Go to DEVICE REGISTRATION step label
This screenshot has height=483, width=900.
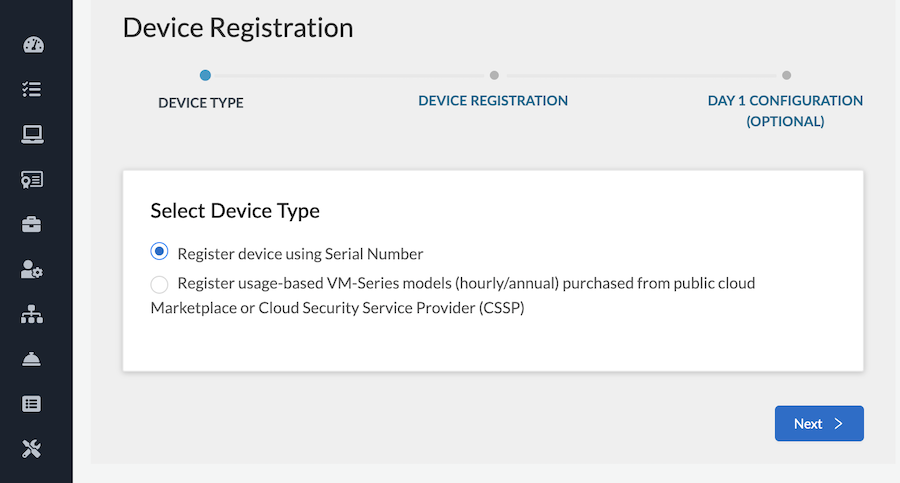(x=493, y=101)
